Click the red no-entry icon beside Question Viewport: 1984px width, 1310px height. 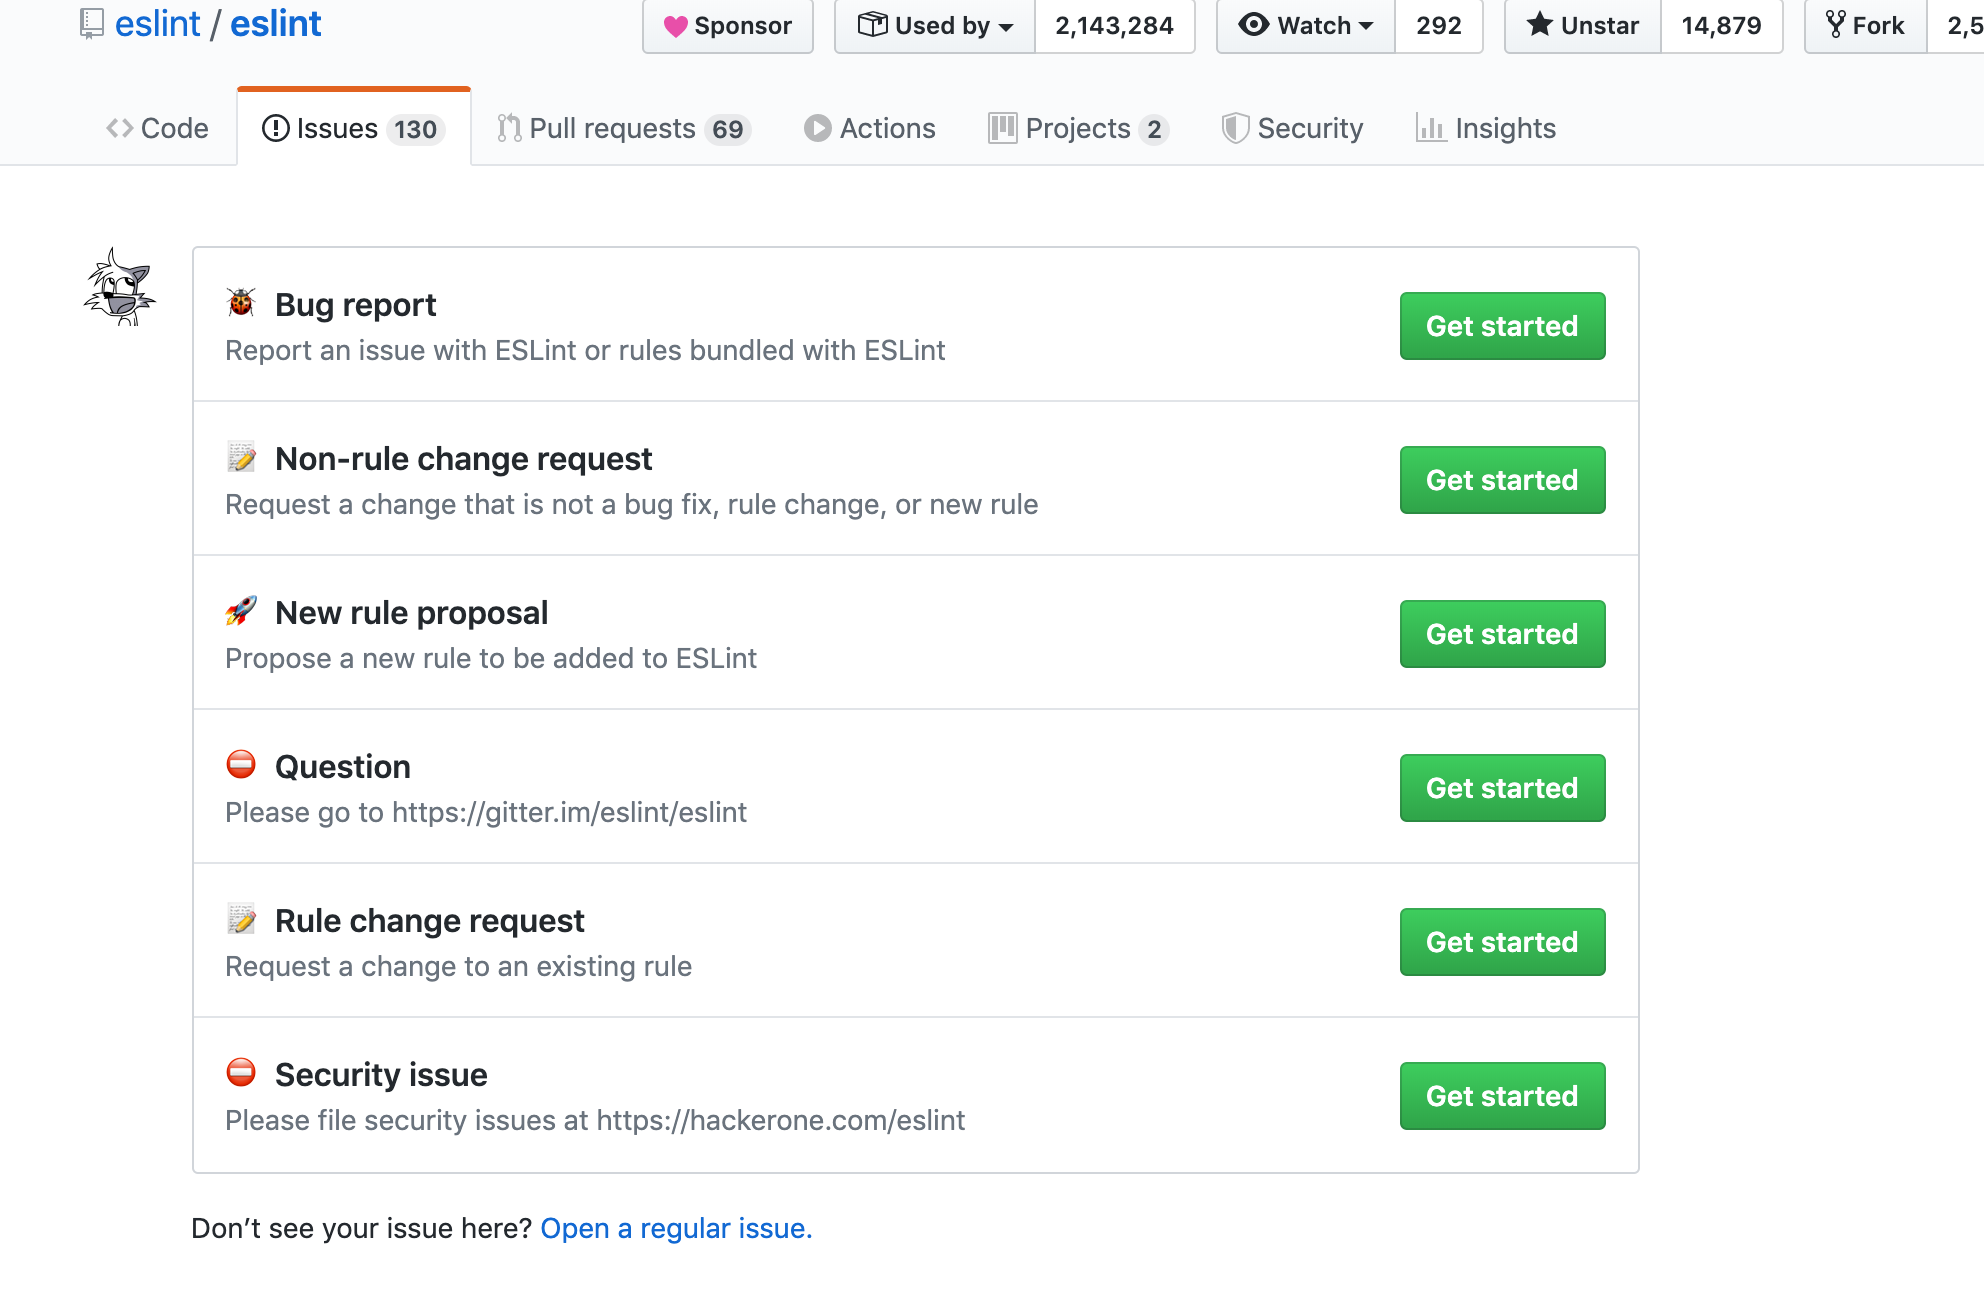[x=241, y=765]
